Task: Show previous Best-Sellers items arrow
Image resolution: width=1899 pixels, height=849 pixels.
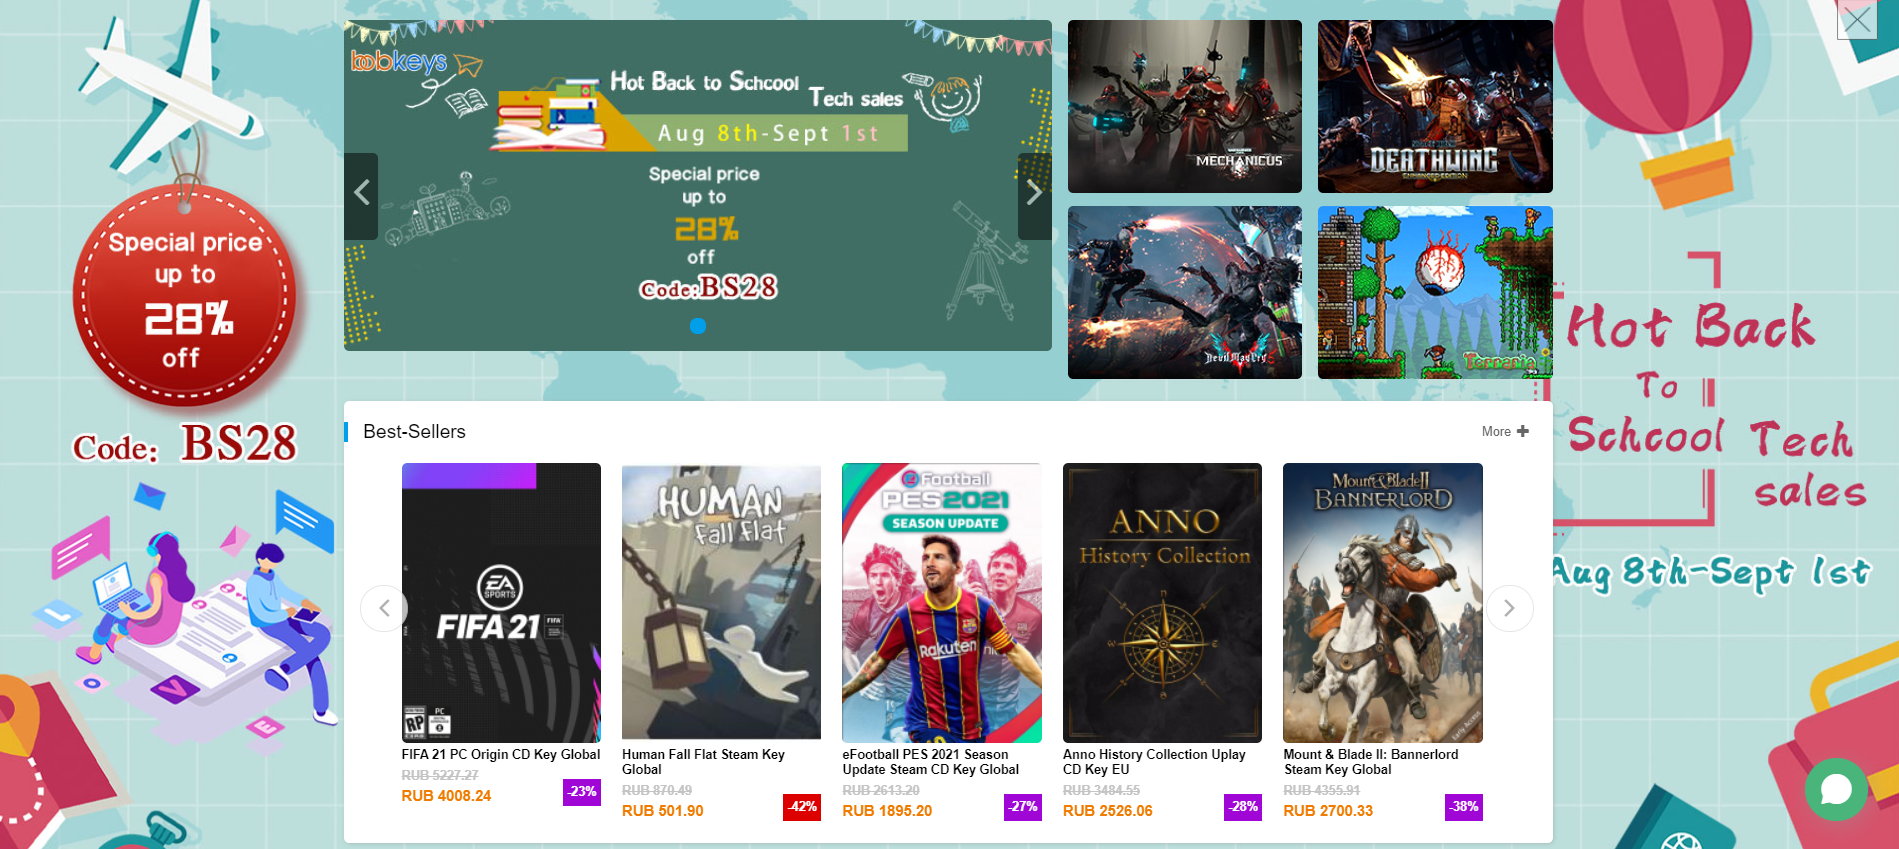Action: (384, 608)
